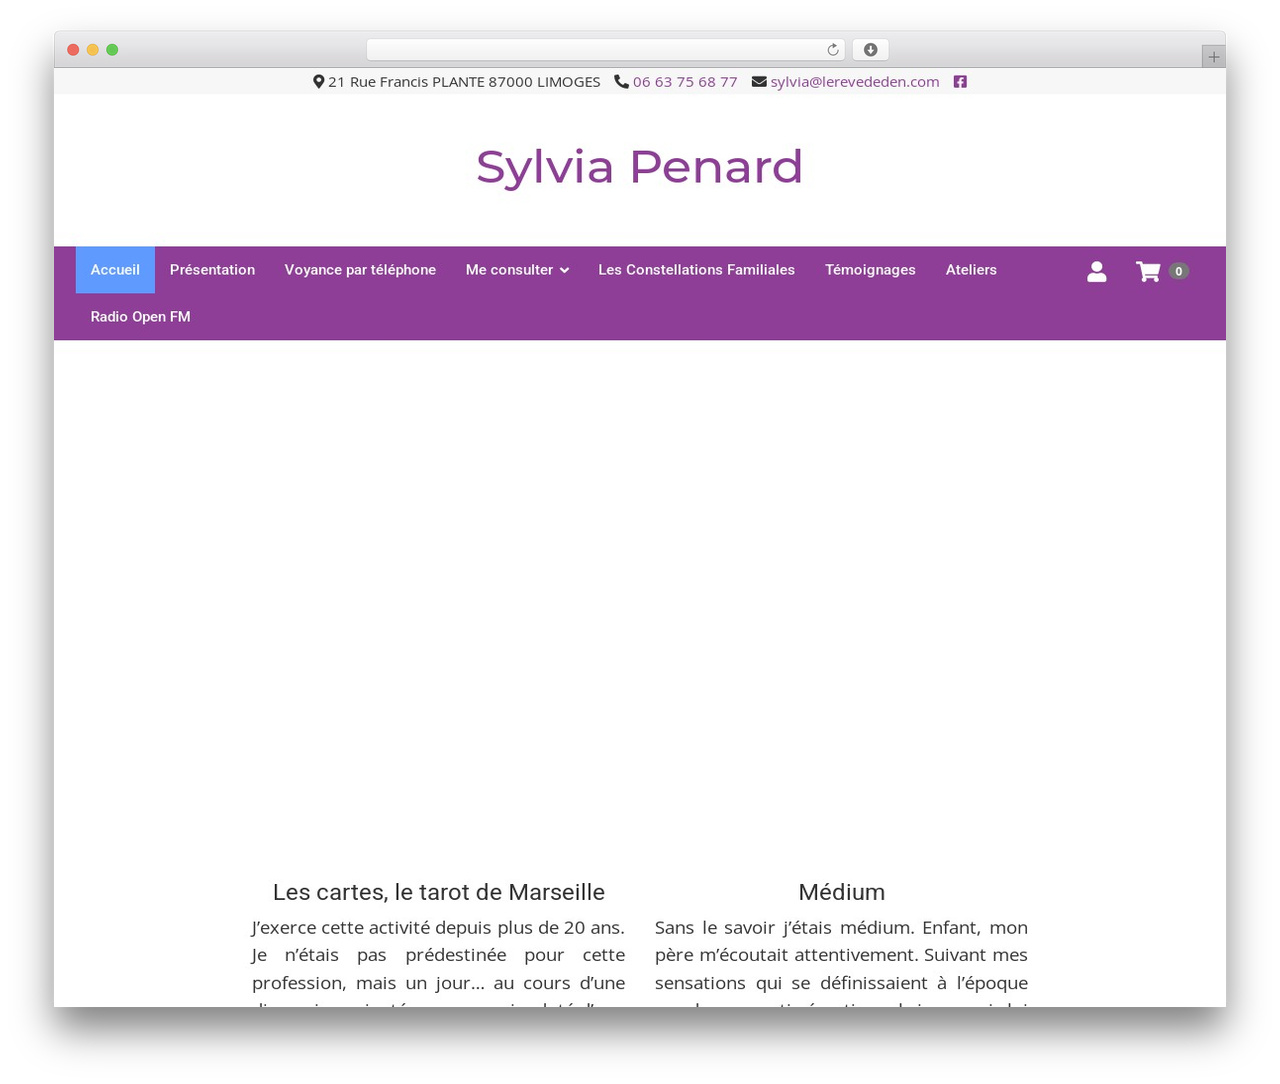Expand the Me consulter dropdown menu
The image size is (1280, 1084).
517,270
